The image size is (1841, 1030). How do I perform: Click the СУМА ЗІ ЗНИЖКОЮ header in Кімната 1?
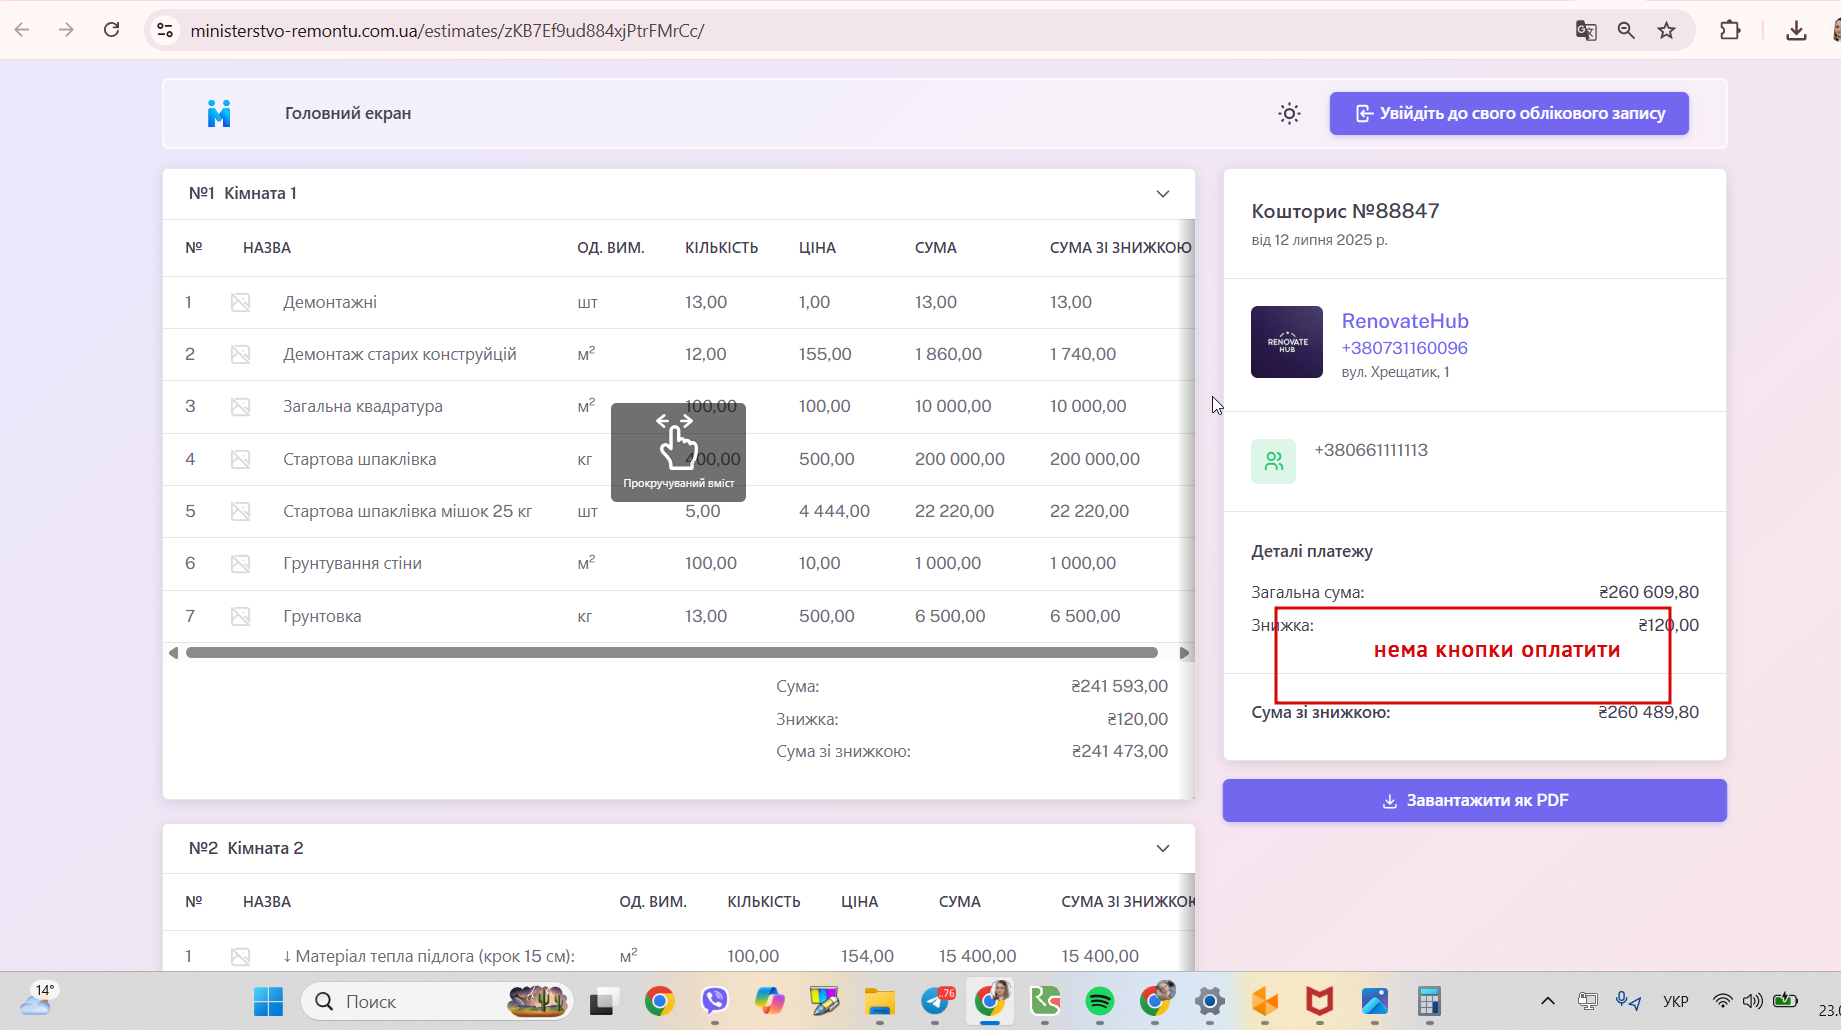(1120, 248)
